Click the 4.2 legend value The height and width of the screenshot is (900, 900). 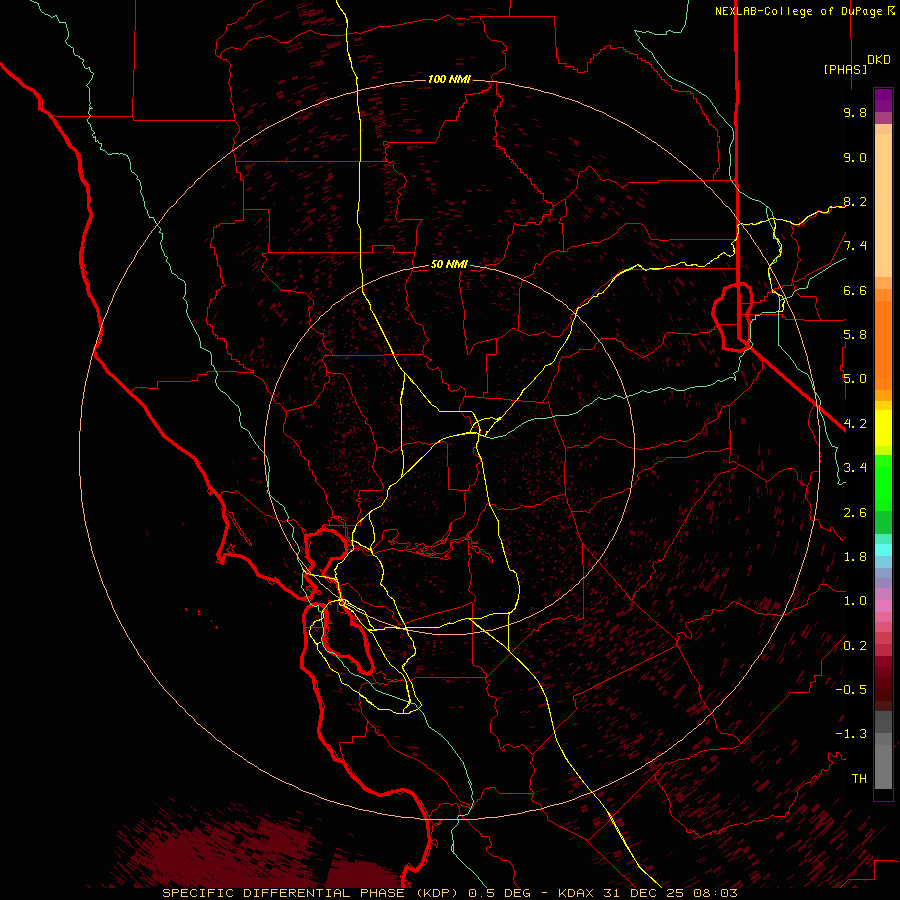855,424
